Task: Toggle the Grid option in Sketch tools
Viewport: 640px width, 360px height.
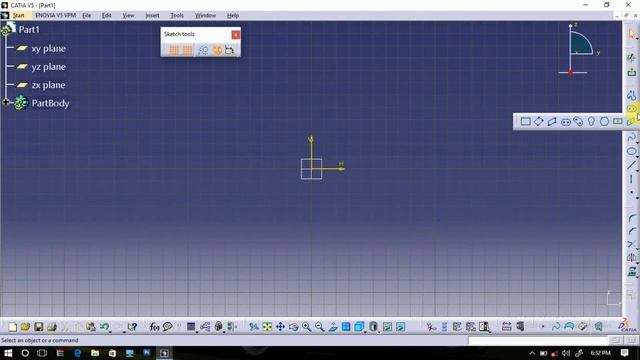Action: tap(174, 50)
